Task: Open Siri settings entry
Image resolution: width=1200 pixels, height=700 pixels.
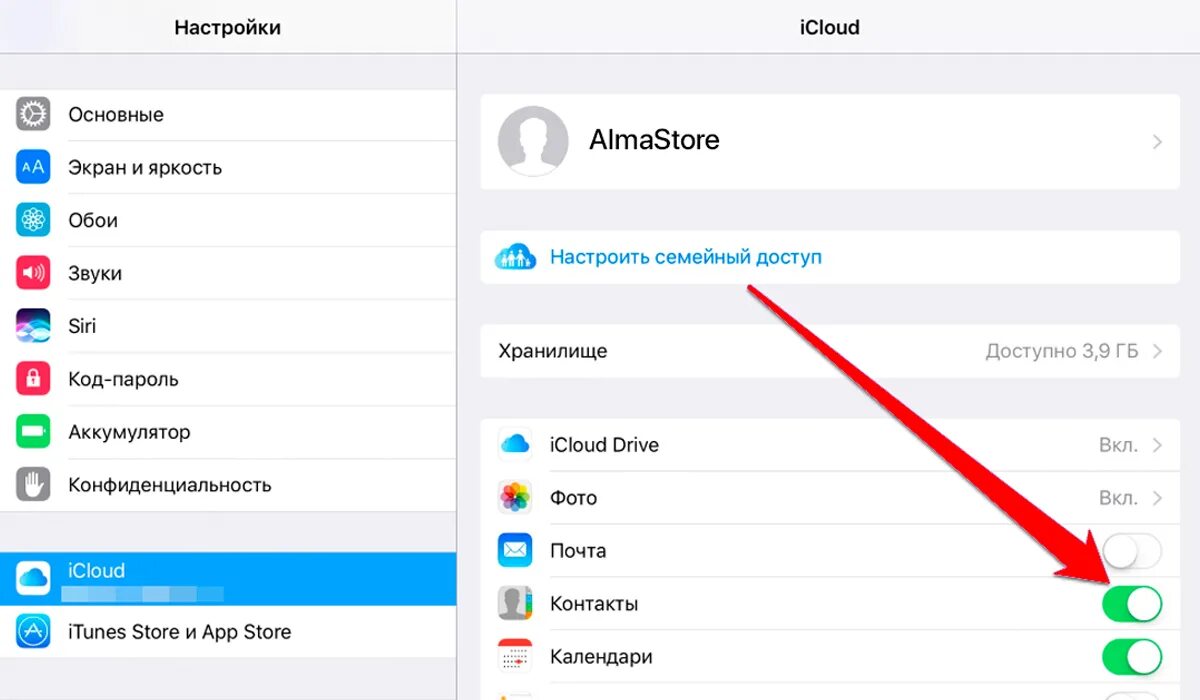Action: [228, 326]
